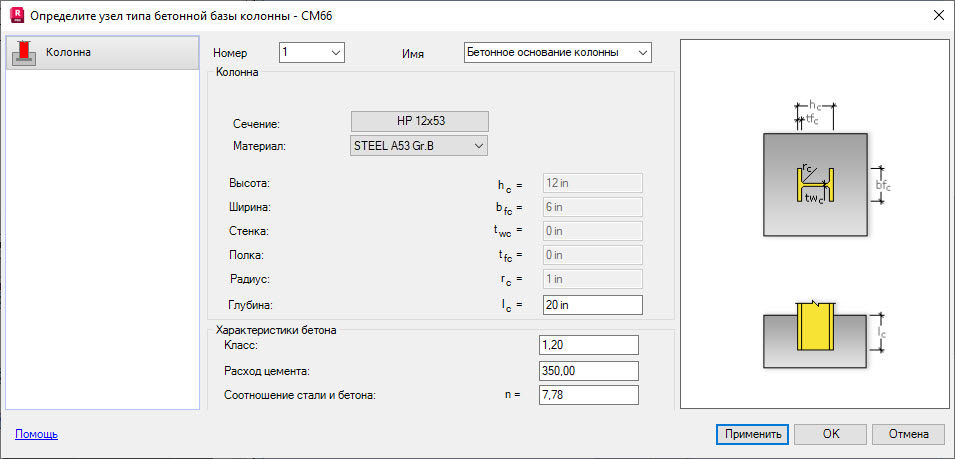Click the Класс field 1,20
The width and height of the screenshot is (955, 459).
click(589, 345)
